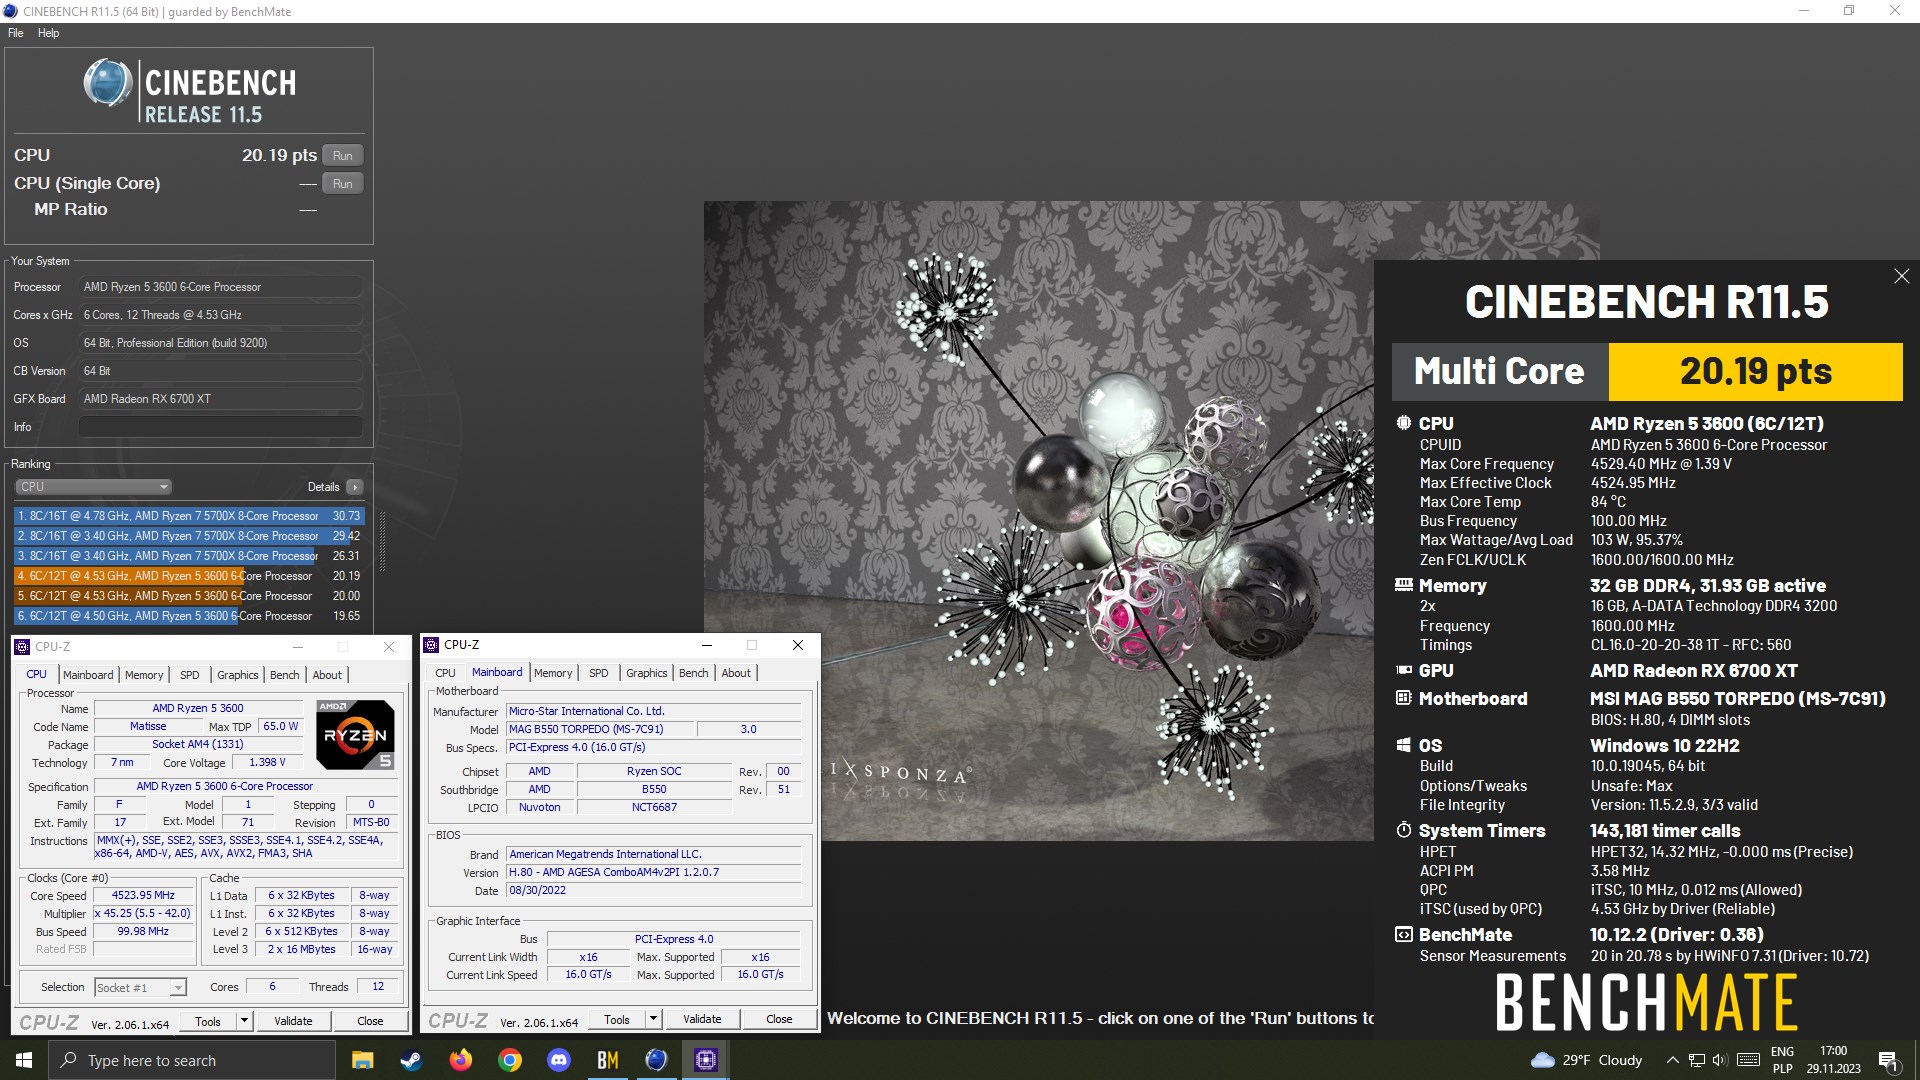1920x1080 pixels.
Task: Click Close button in left CPU-Z window
Action: pos(370,1021)
